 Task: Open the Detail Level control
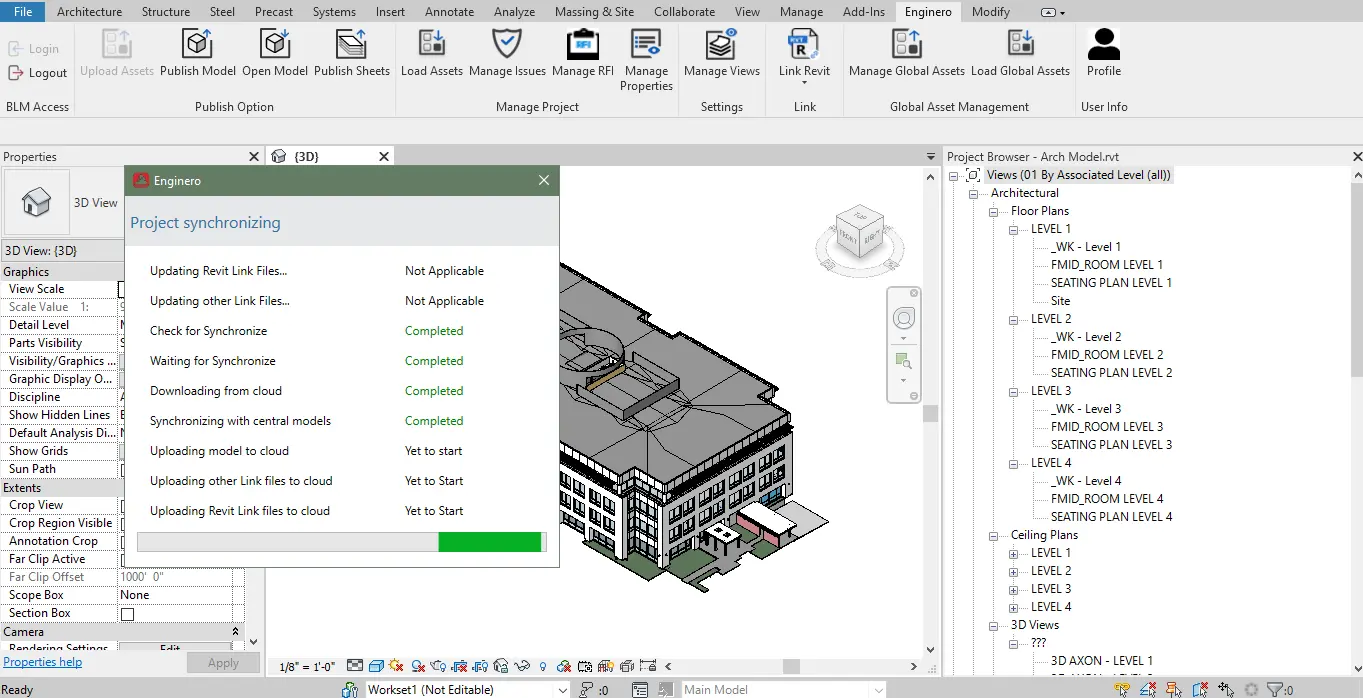355,666
